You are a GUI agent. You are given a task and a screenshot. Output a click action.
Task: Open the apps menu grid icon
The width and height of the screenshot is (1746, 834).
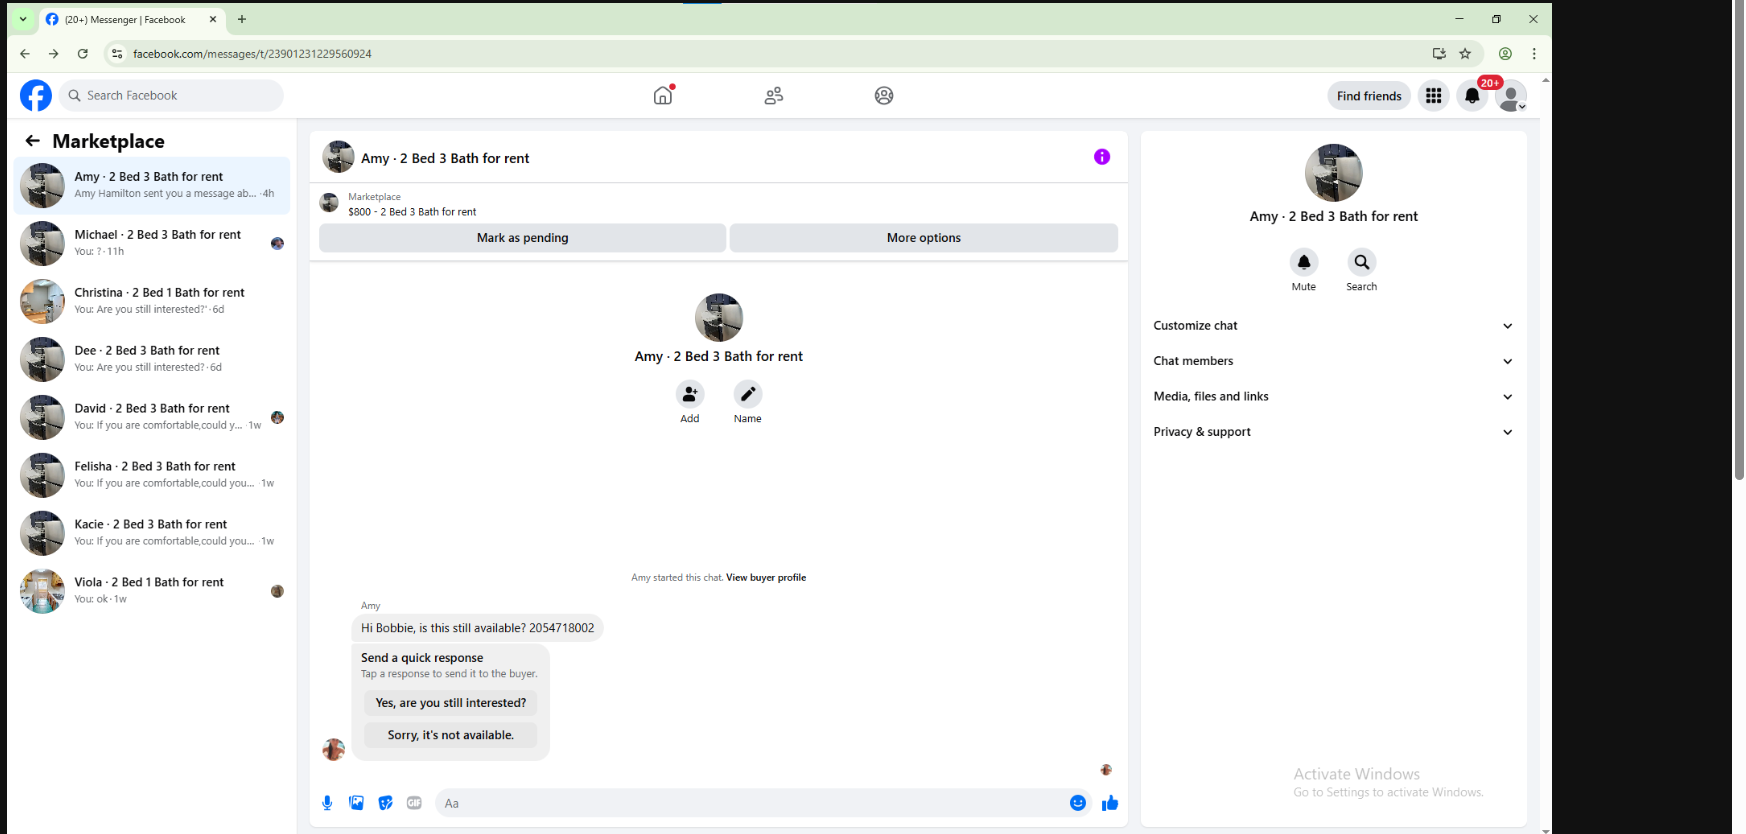(x=1434, y=96)
